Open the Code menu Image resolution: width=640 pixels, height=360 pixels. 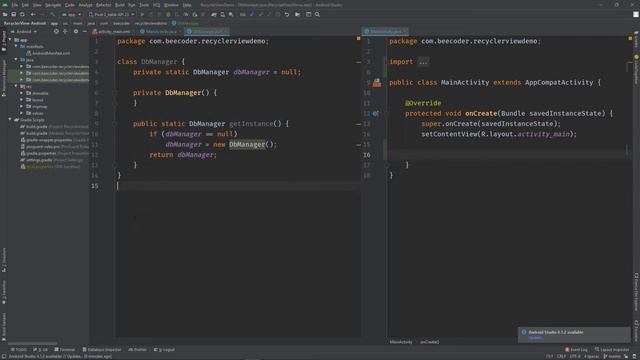coord(70,5)
